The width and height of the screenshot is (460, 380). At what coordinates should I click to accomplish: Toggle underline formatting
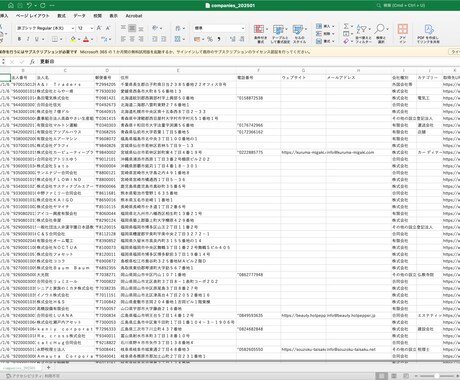37,39
